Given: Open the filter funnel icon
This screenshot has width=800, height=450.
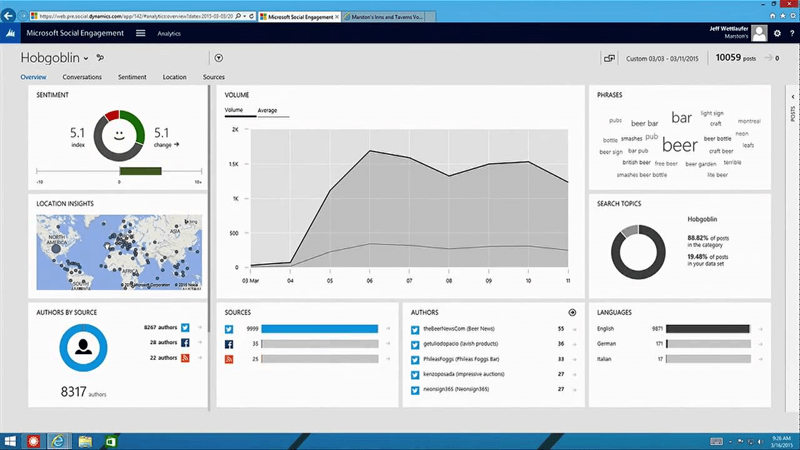Looking at the screenshot, I should coord(219,58).
